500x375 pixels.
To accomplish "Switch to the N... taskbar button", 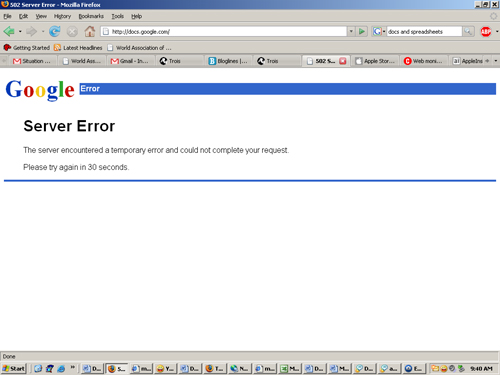I will point(239,368).
